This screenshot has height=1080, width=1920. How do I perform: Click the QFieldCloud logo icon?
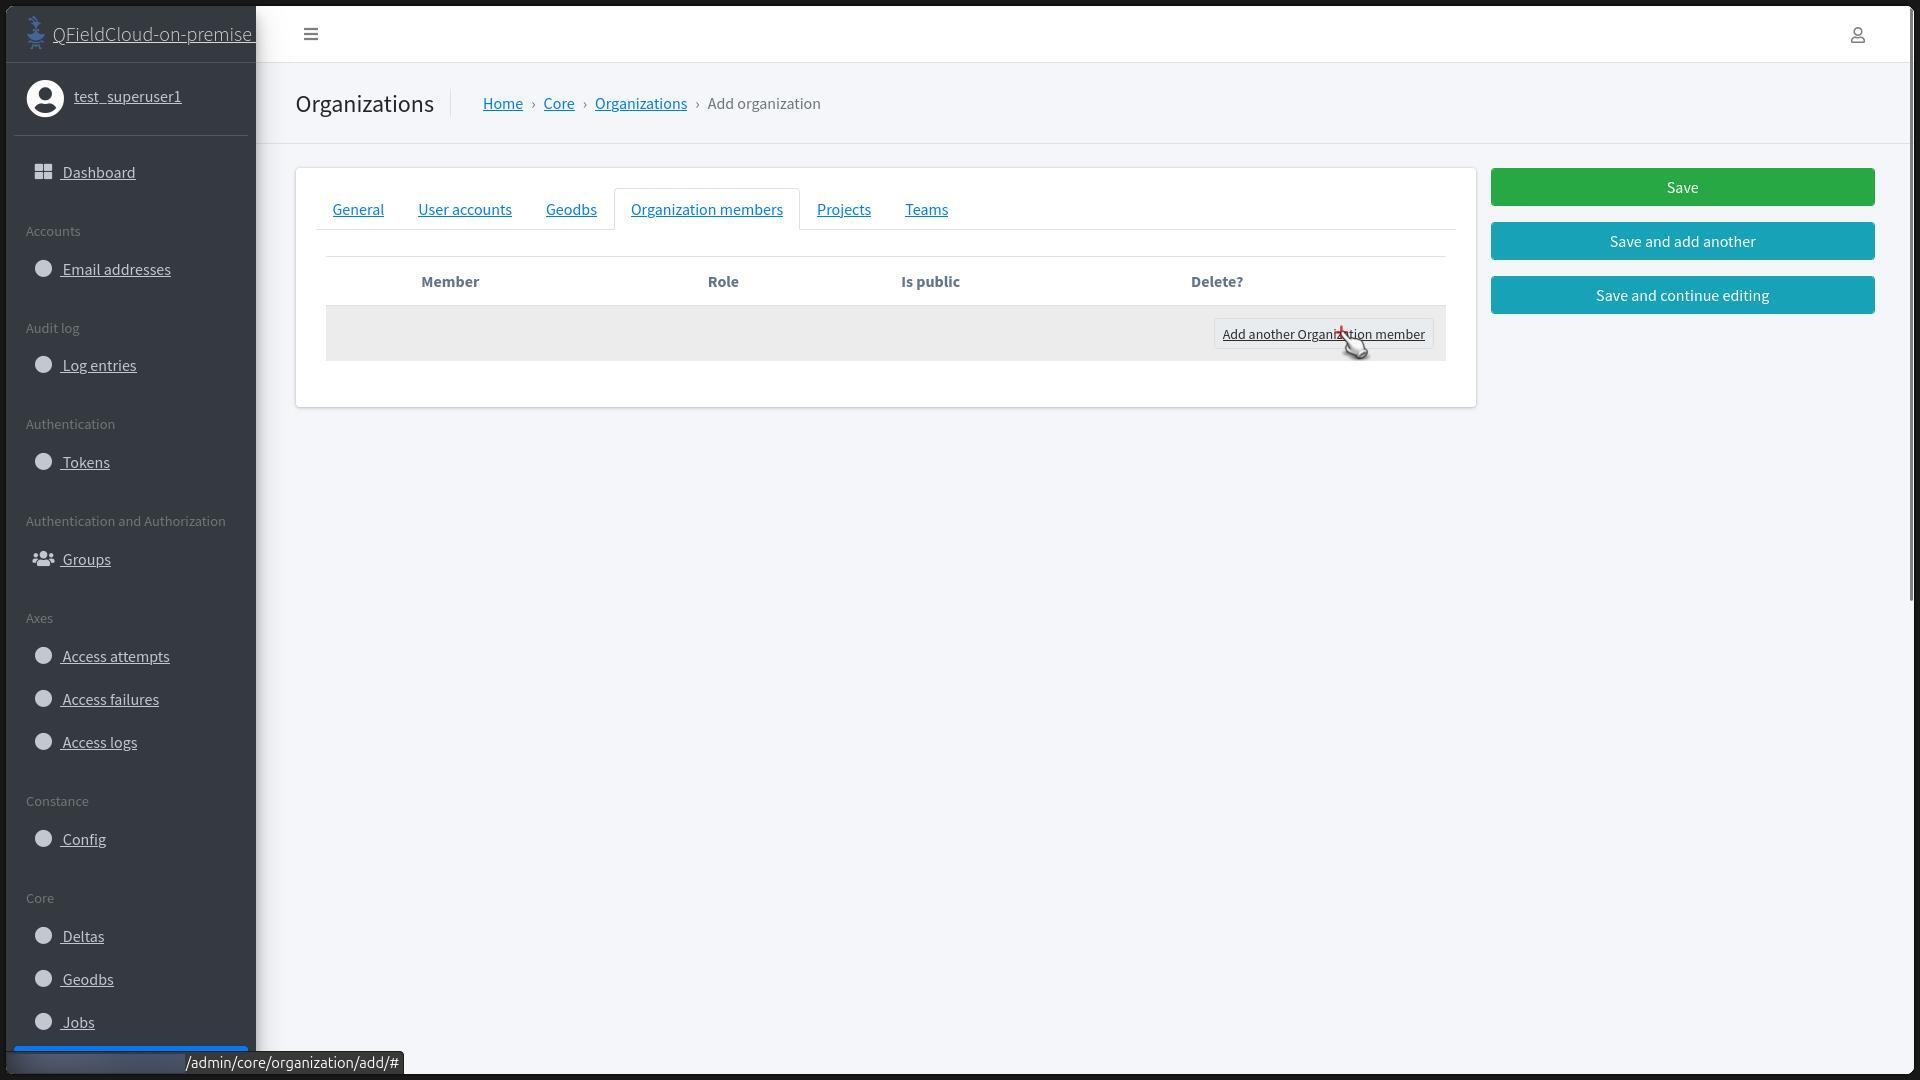(x=36, y=33)
